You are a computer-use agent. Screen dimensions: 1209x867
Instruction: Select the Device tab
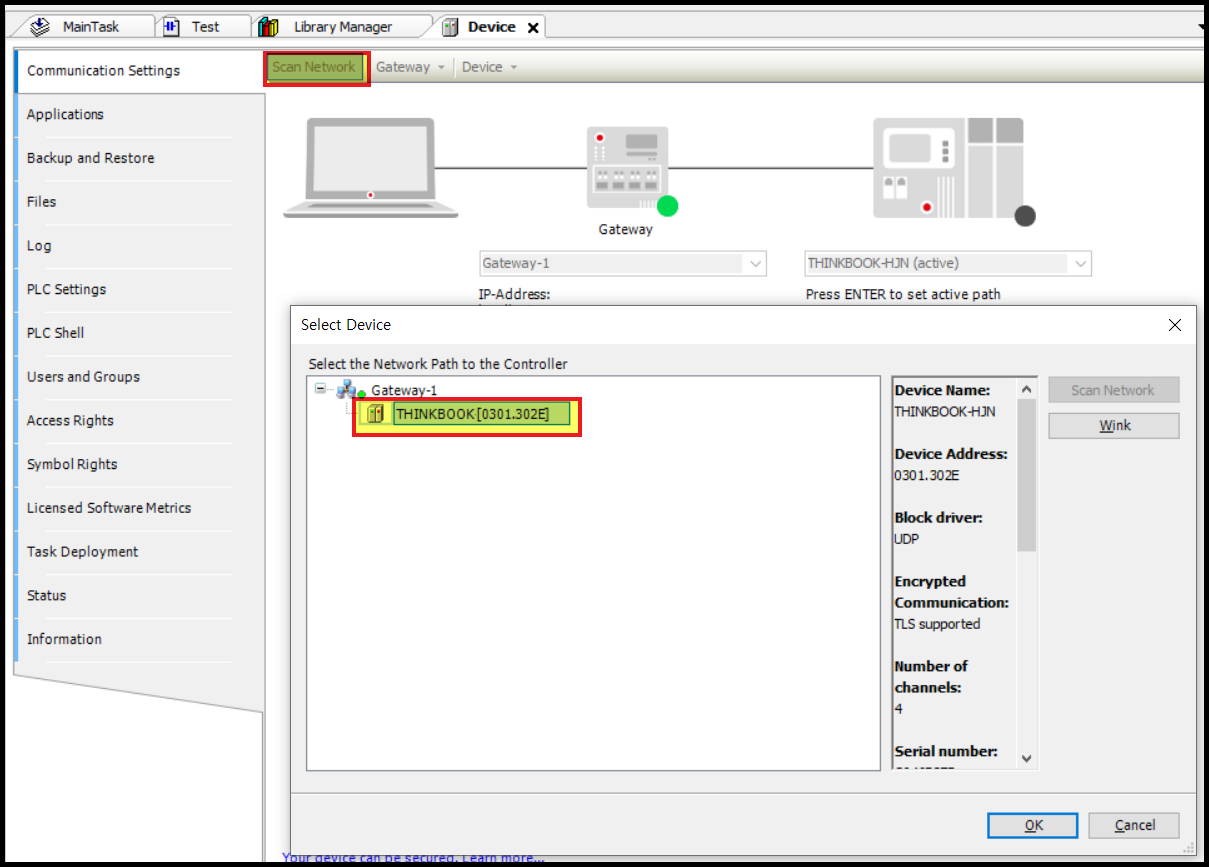click(491, 27)
